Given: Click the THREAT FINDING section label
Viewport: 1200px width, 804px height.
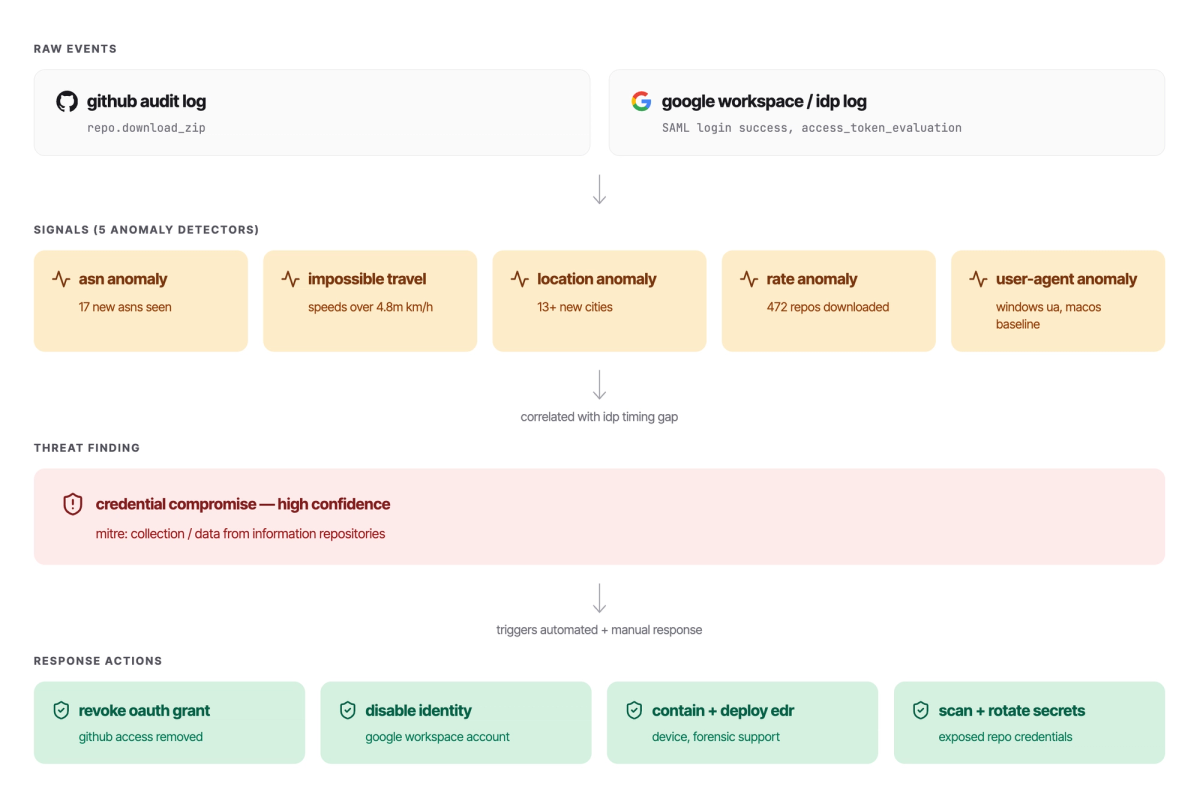Looking at the screenshot, I should (x=87, y=448).
